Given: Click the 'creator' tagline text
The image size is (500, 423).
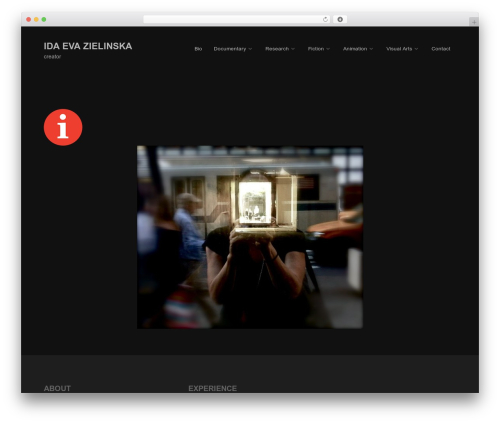Looking at the screenshot, I should (52, 57).
